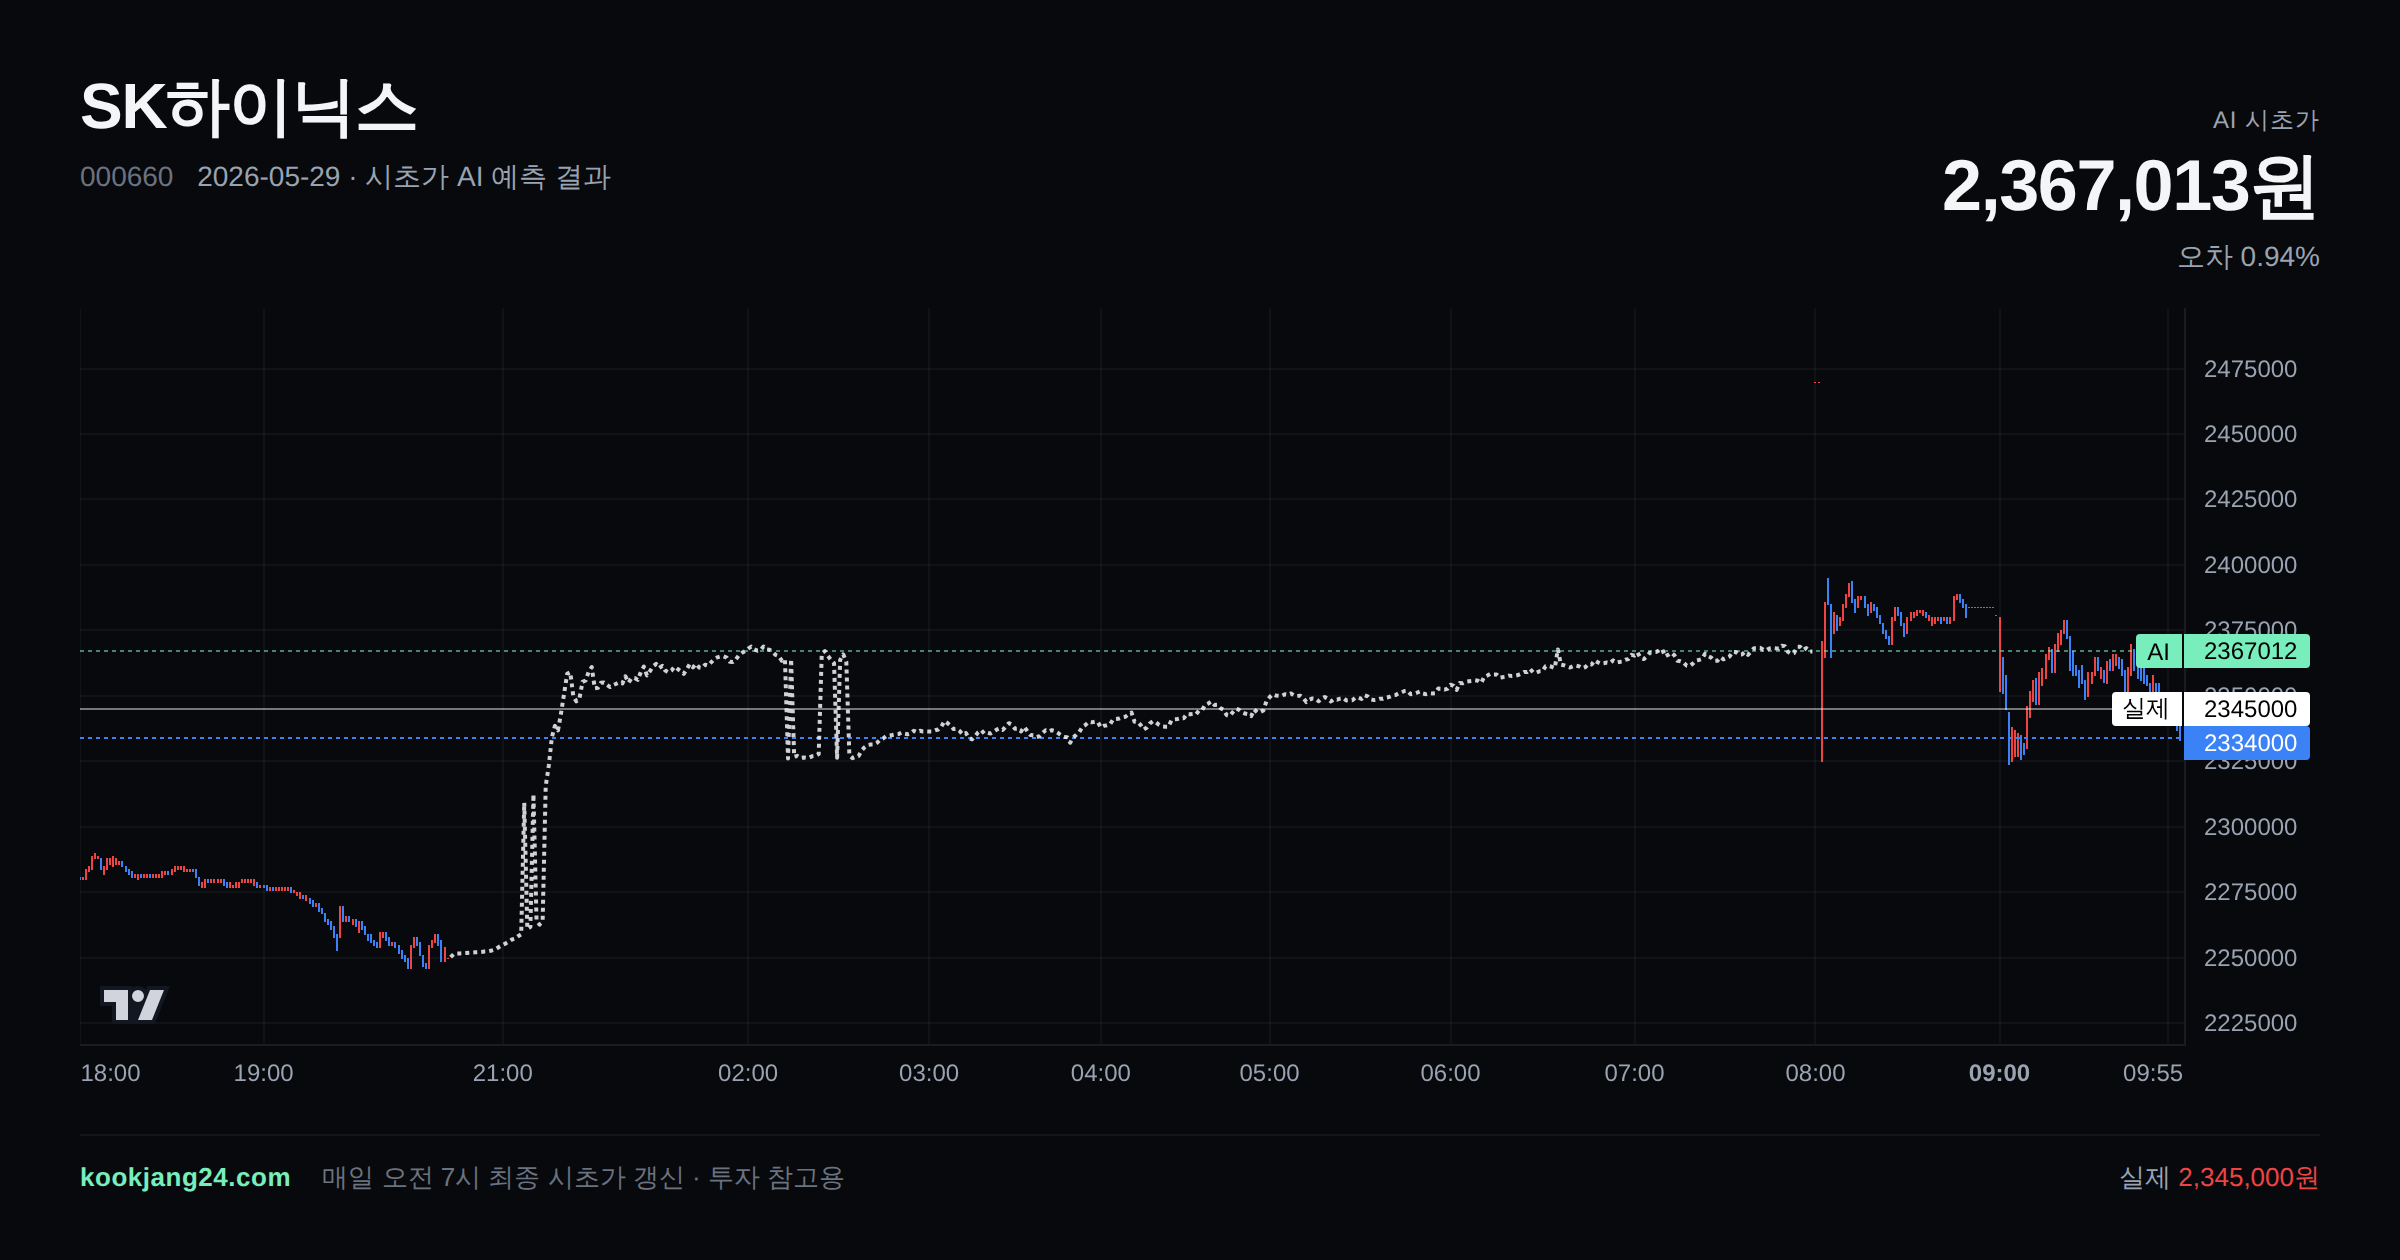Image resolution: width=2400 pixels, height=1260 pixels.
Task: Click the 2400000 price axis label
Action: (2250, 565)
